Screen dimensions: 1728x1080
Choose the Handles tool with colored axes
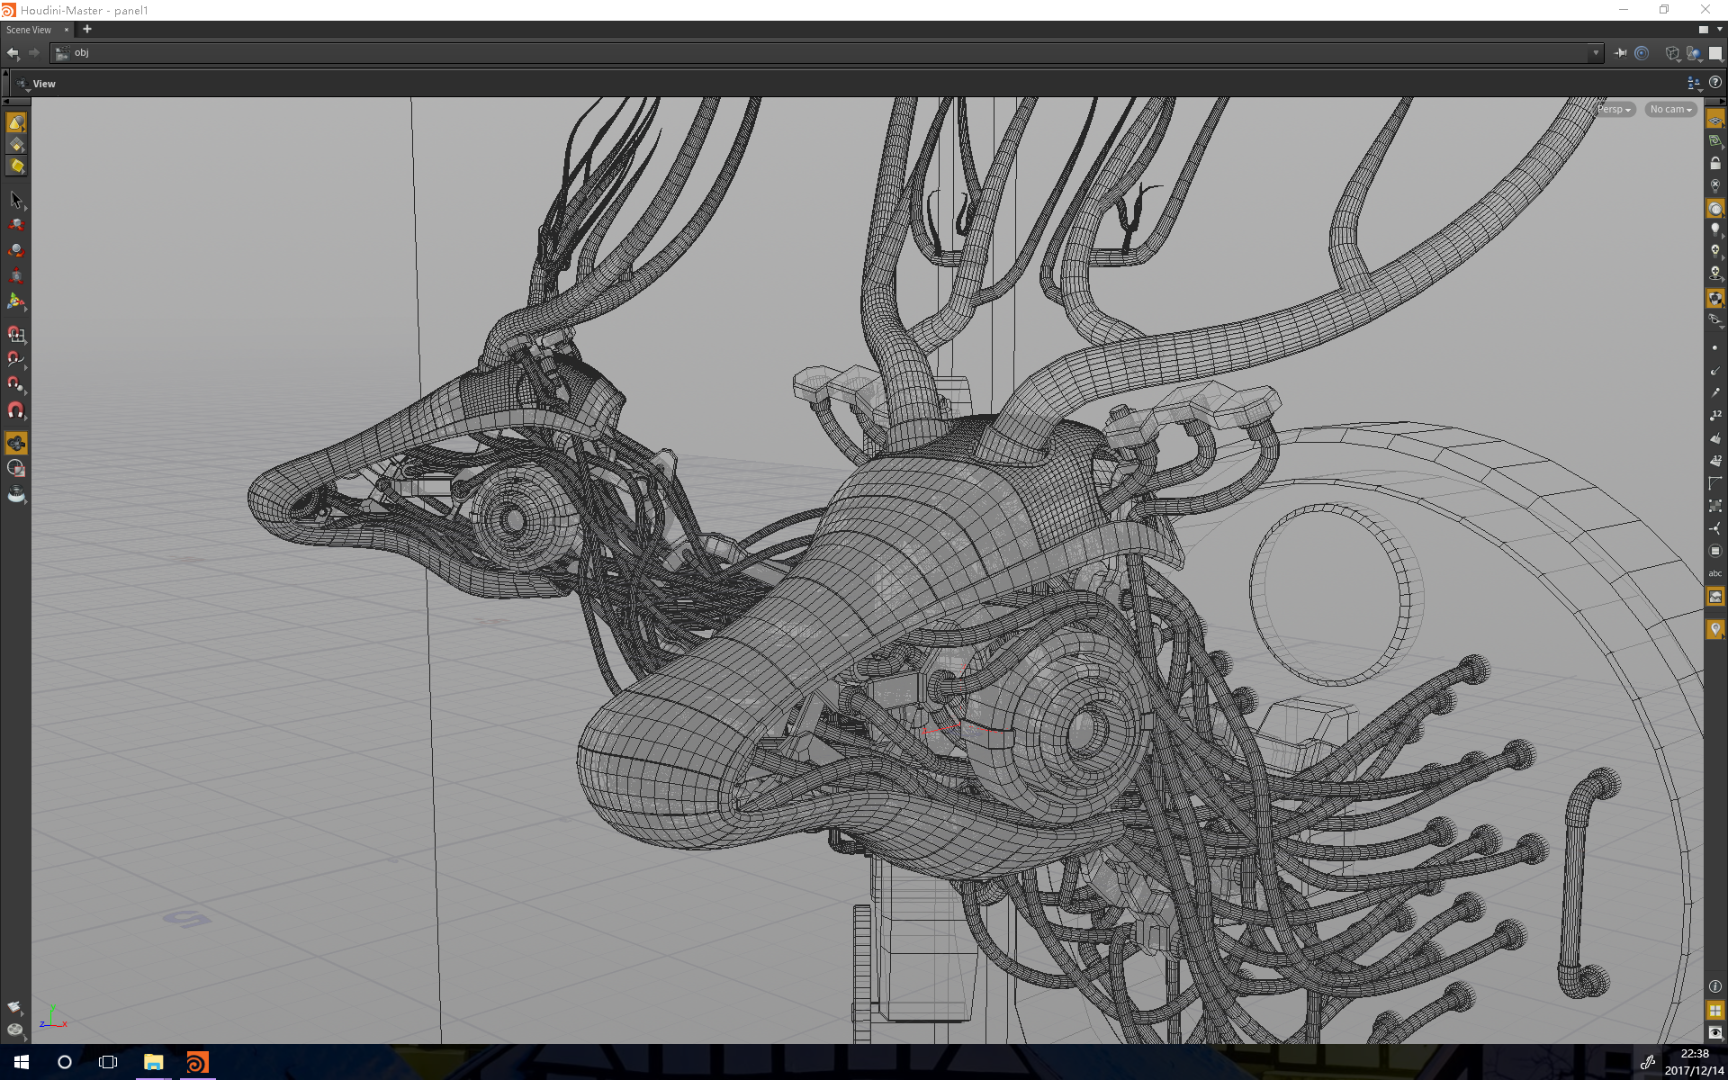(x=16, y=300)
